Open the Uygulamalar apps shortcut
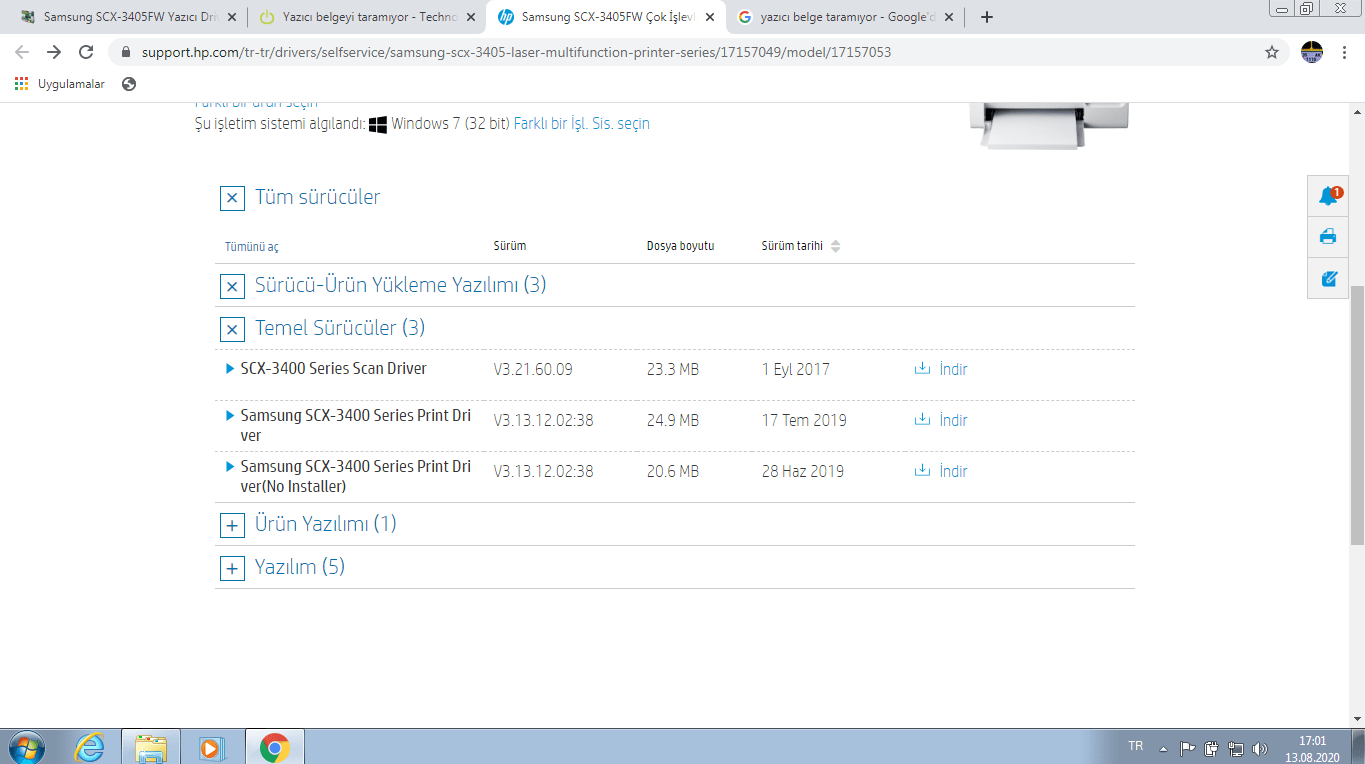Screen dimensions: 1365x764 60,84
